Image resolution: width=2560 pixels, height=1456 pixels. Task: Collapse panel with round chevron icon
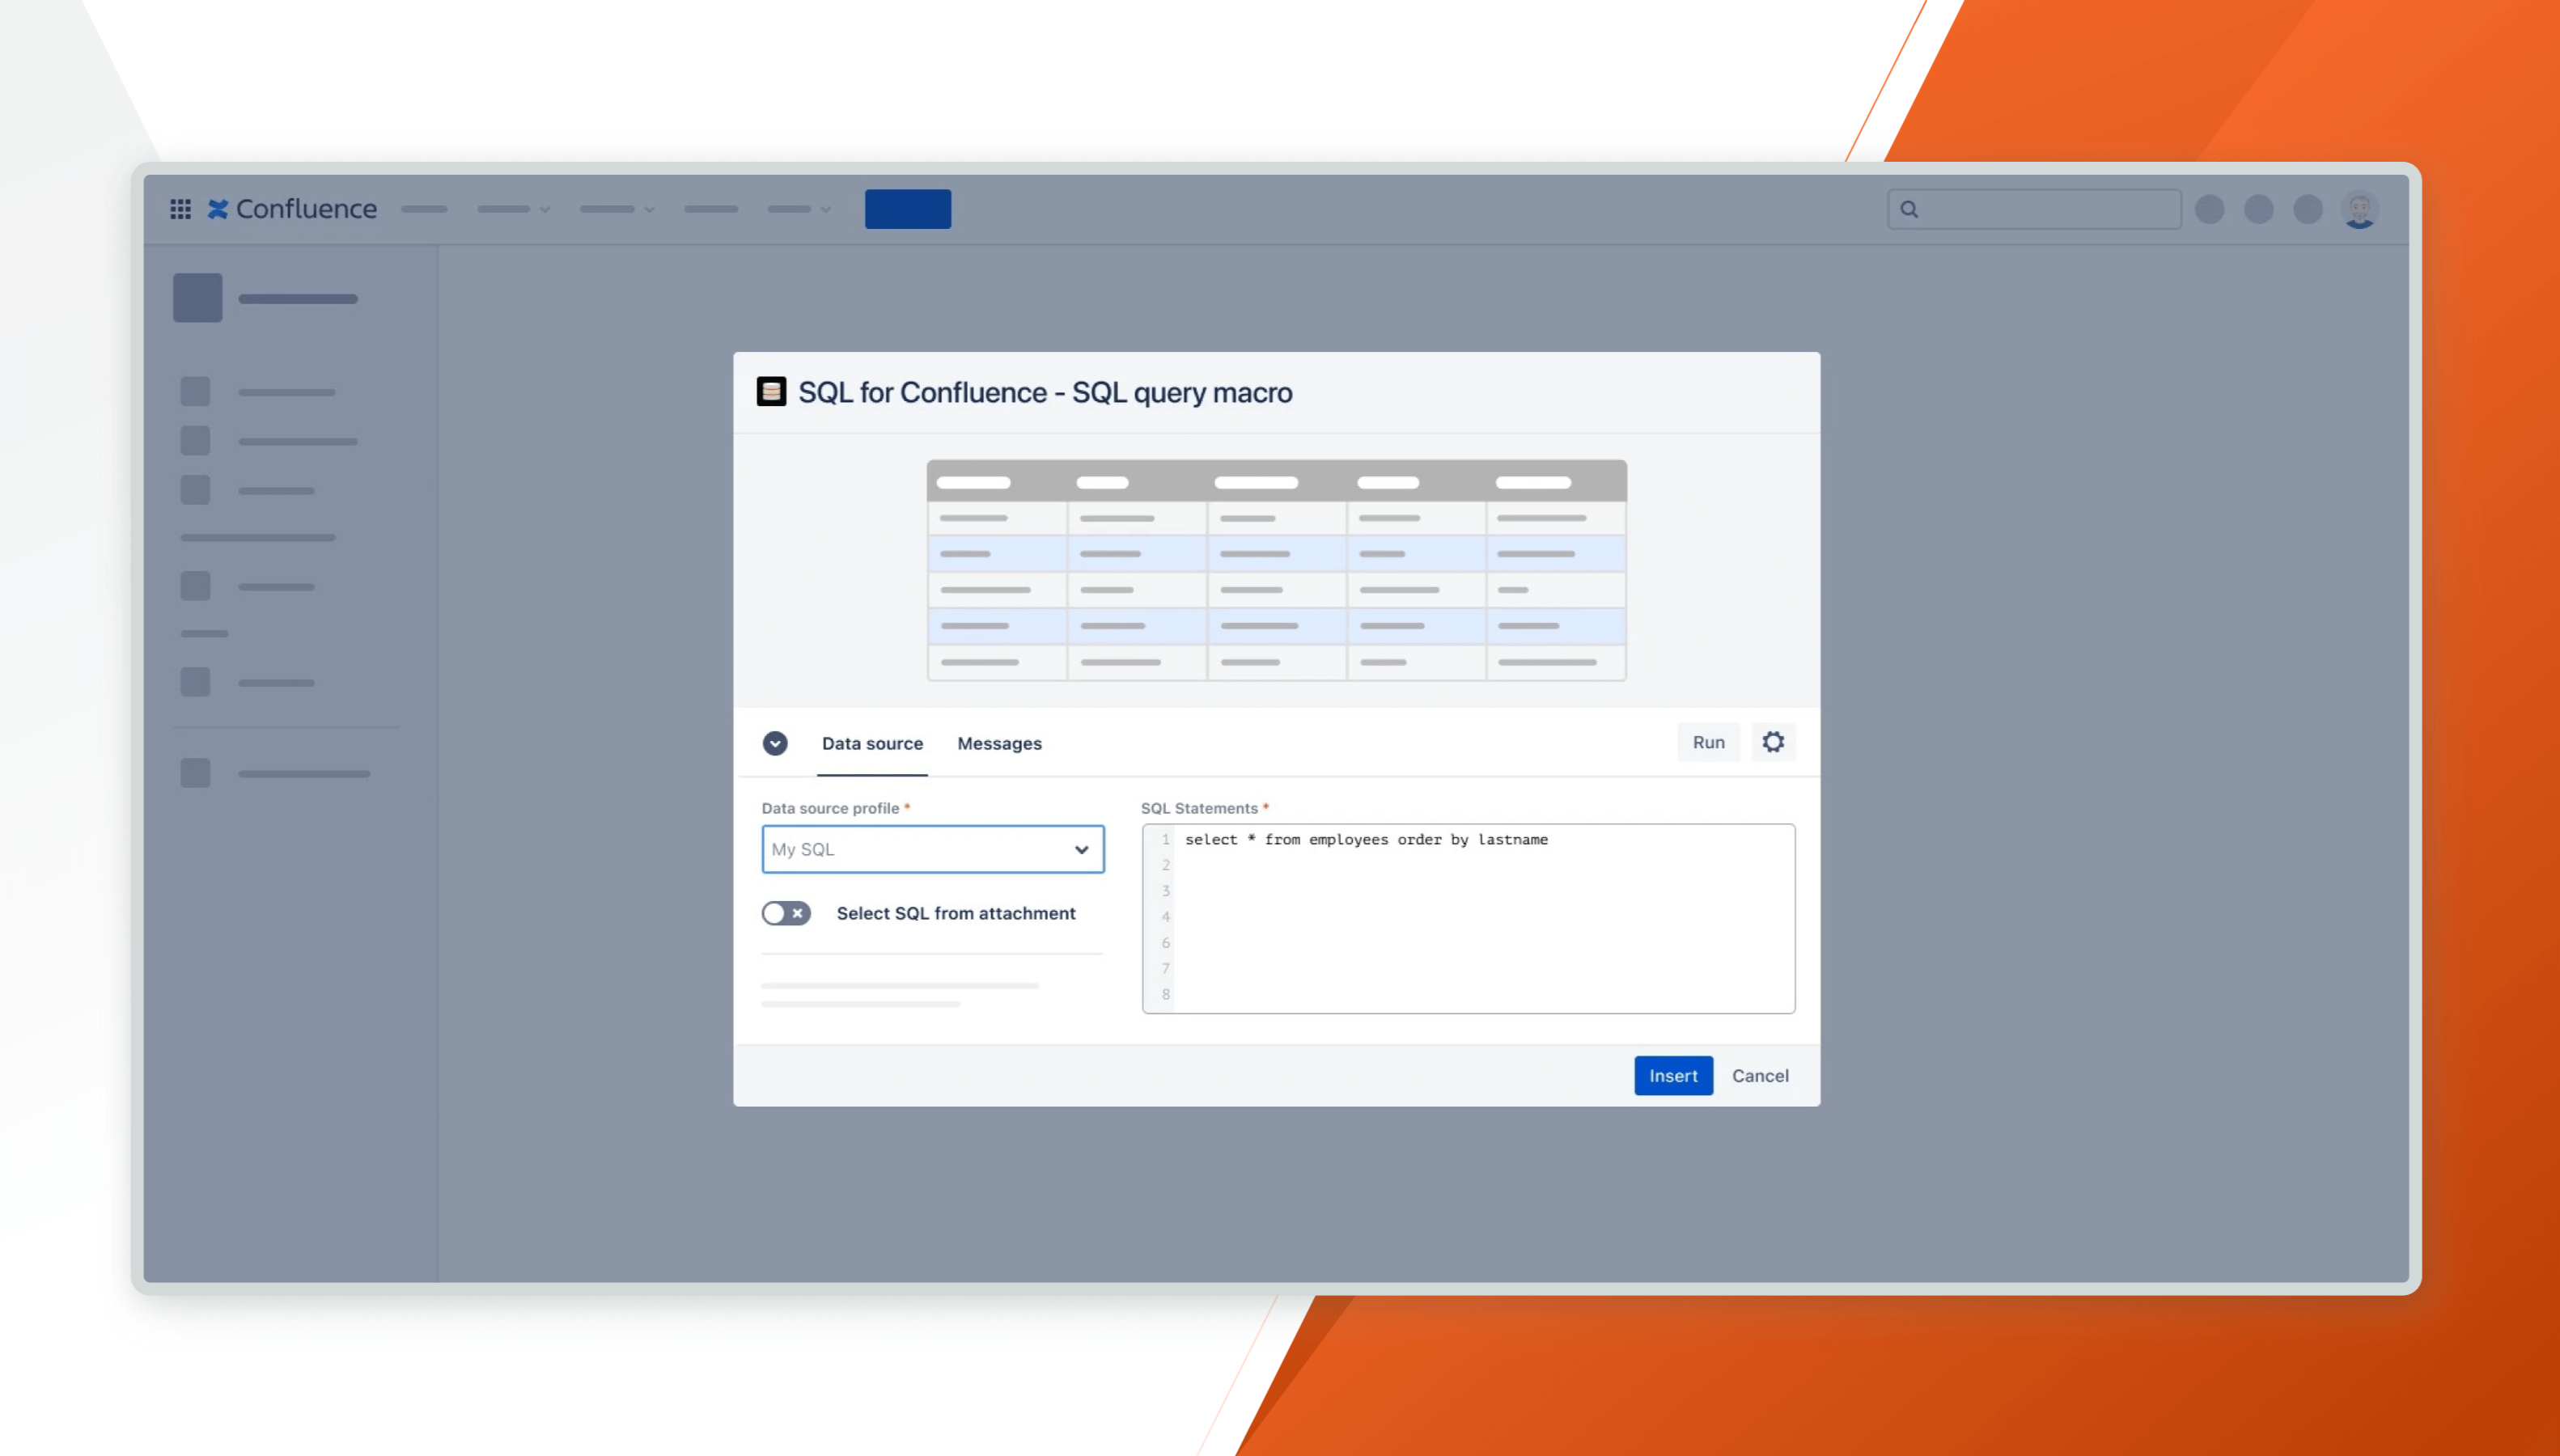(775, 743)
